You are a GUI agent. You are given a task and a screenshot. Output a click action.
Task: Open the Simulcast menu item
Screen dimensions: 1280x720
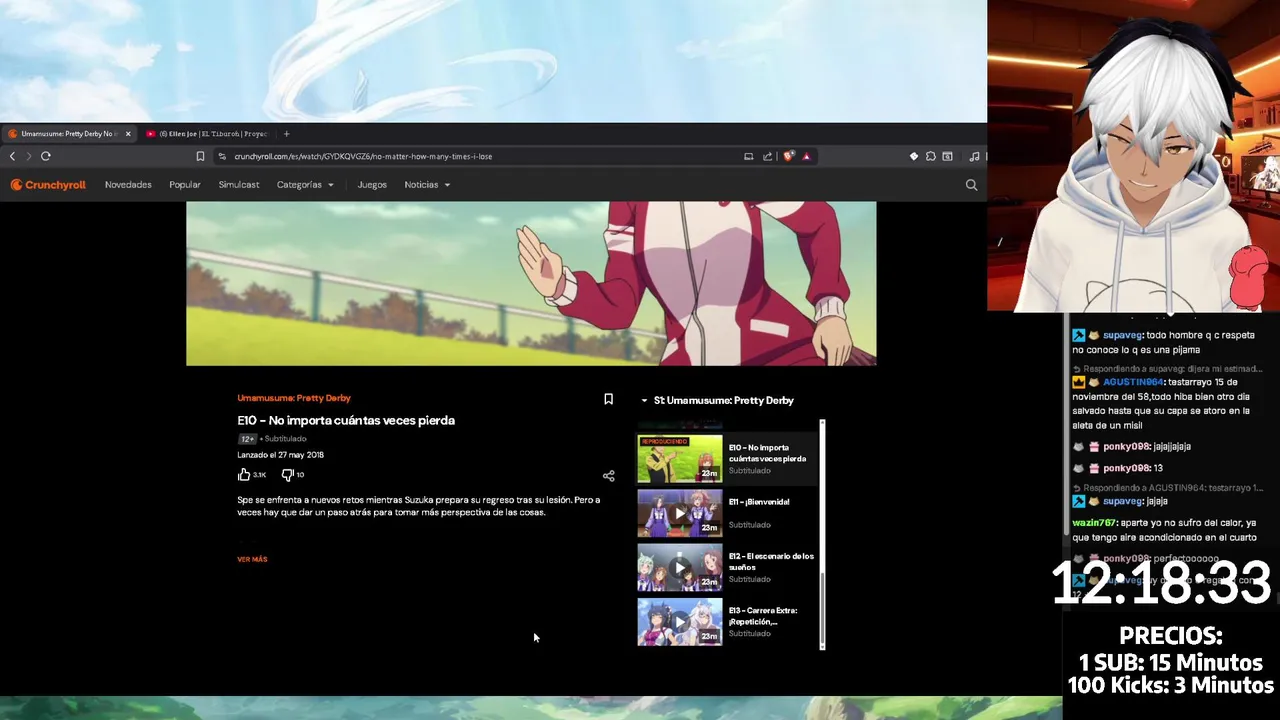coord(239,185)
